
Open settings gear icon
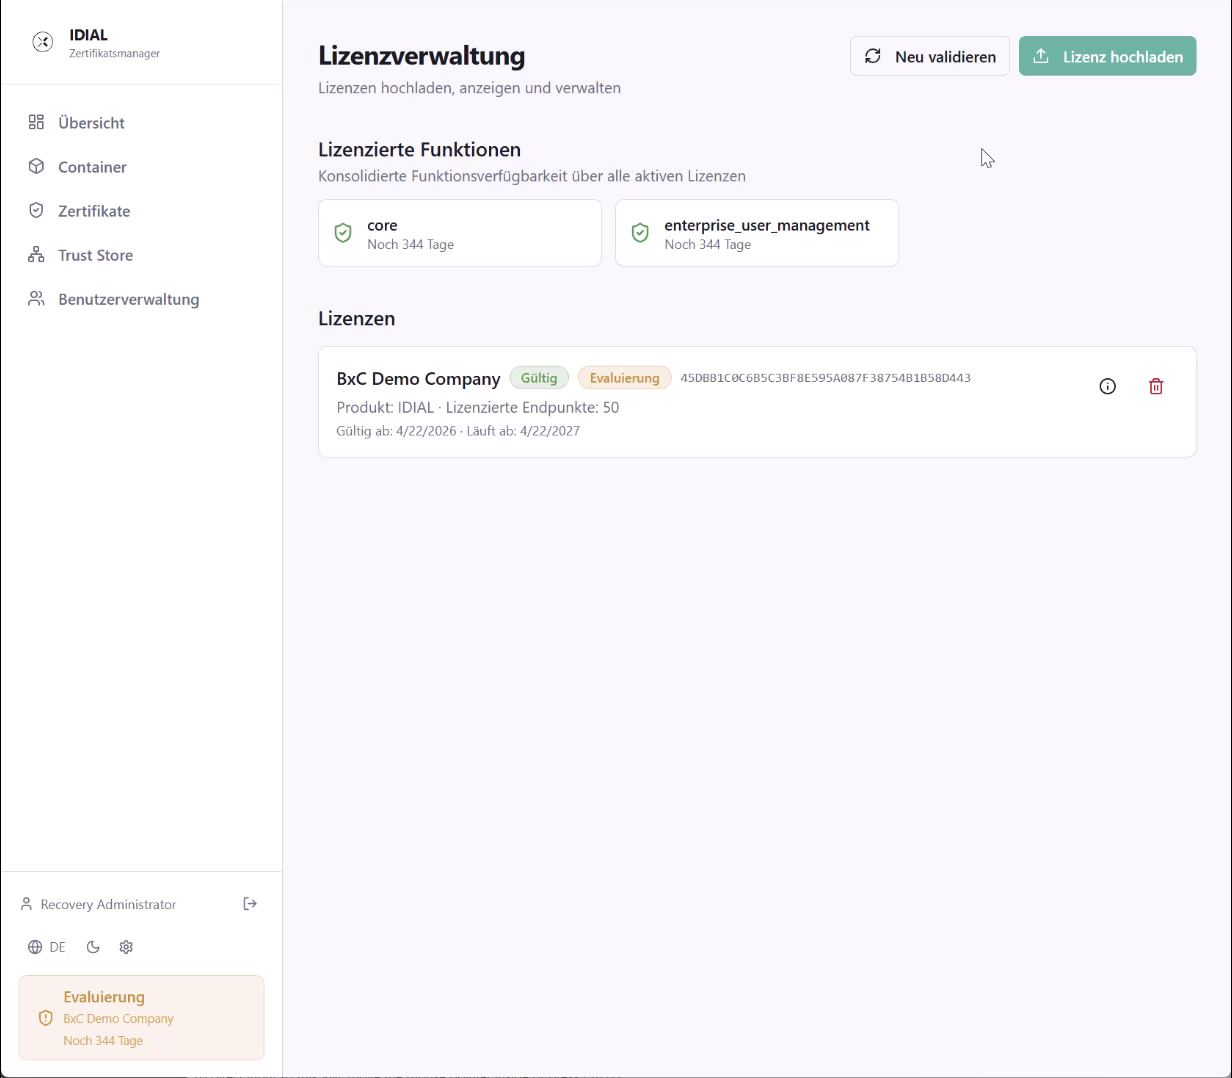tap(126, 947)
